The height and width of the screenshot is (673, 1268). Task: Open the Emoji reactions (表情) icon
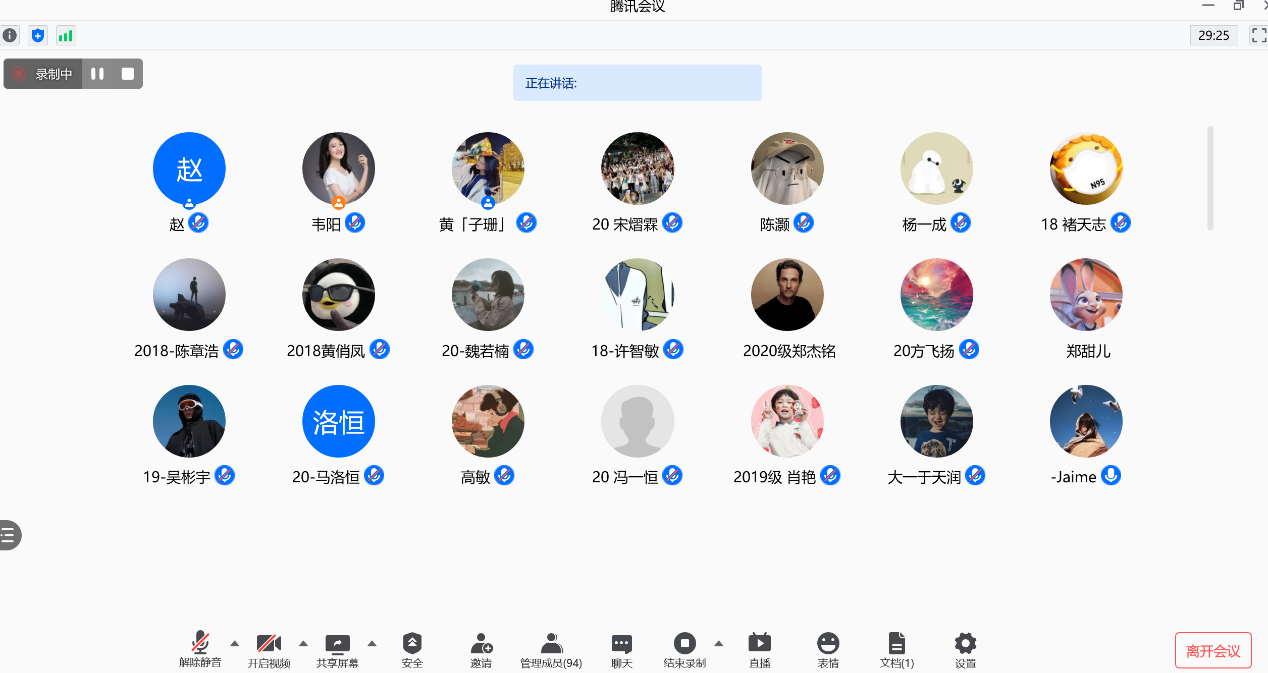[828, 648]
